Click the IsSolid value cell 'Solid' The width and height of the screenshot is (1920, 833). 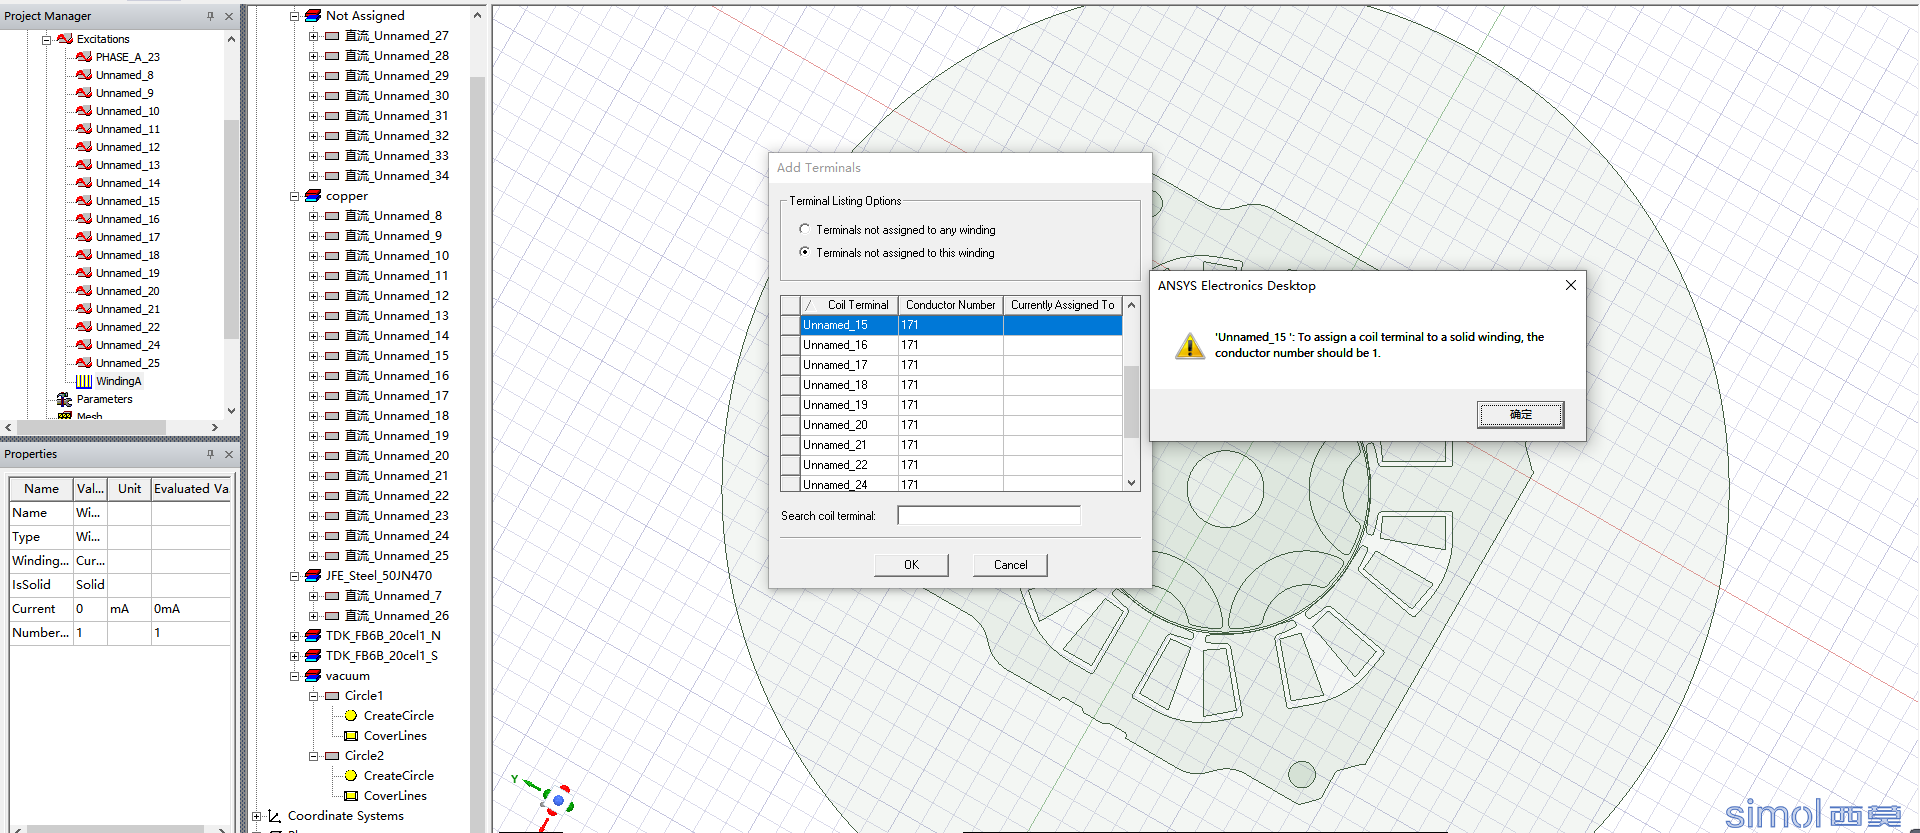90,585
